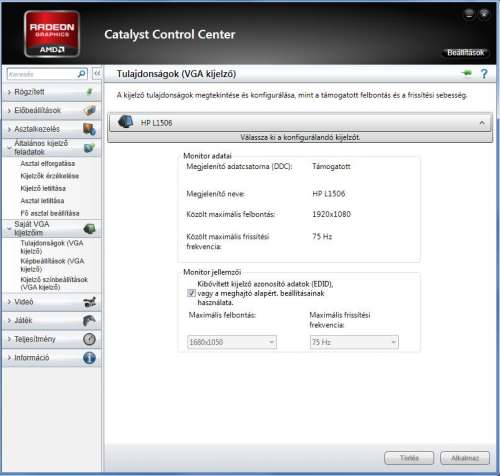Screen dimensions: 500x476
Task: Collapse the Általános kijelző feladatok section
Action: [51, 147]
